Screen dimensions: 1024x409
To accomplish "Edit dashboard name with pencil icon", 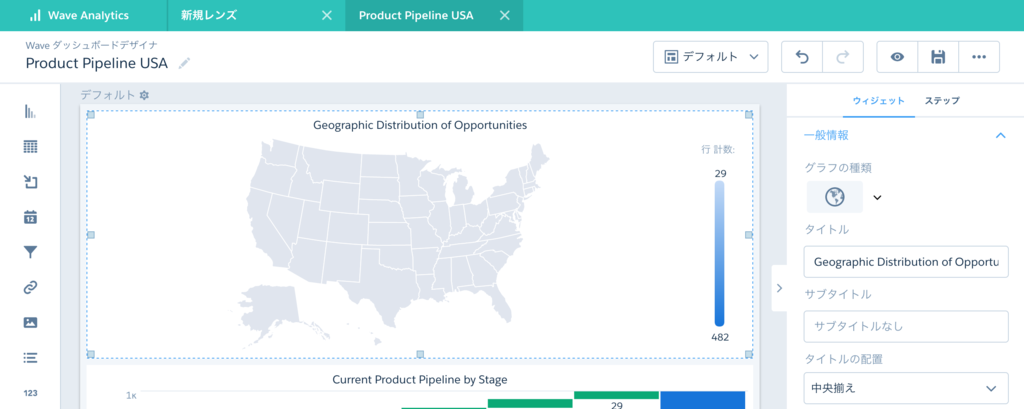I will click(x=184, y=63).
